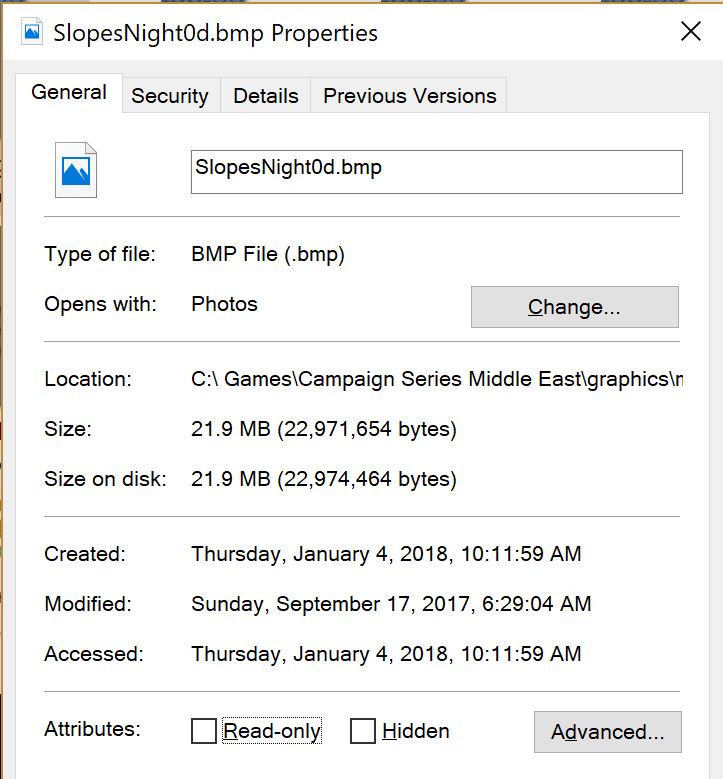Screen dimensions: 723x779
Task: Tick the Hidden attribute checkbox
Action: (363, 731)
